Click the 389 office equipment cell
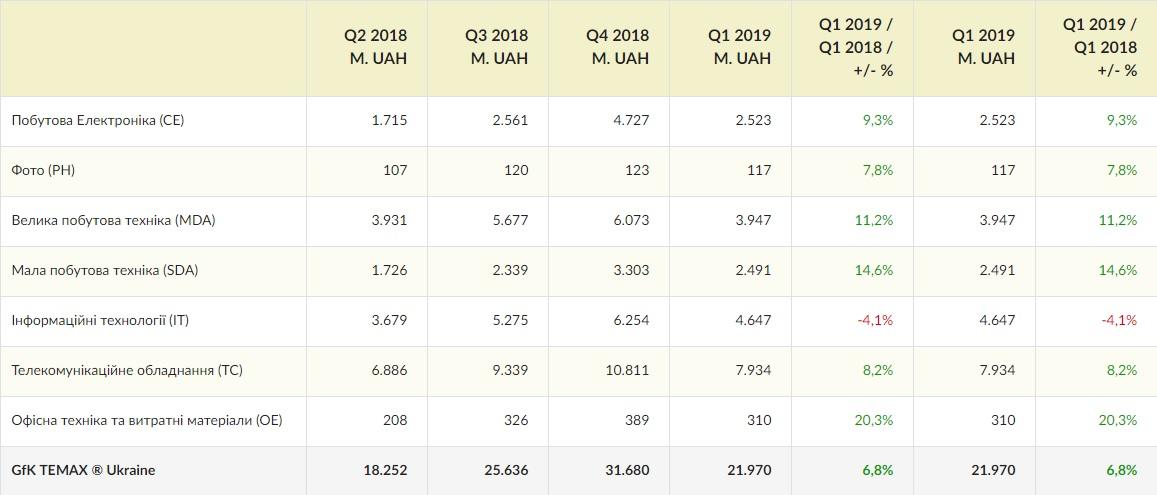Image resolution: width=1157 pixels, height=495 pixels. tap(636, 420)
